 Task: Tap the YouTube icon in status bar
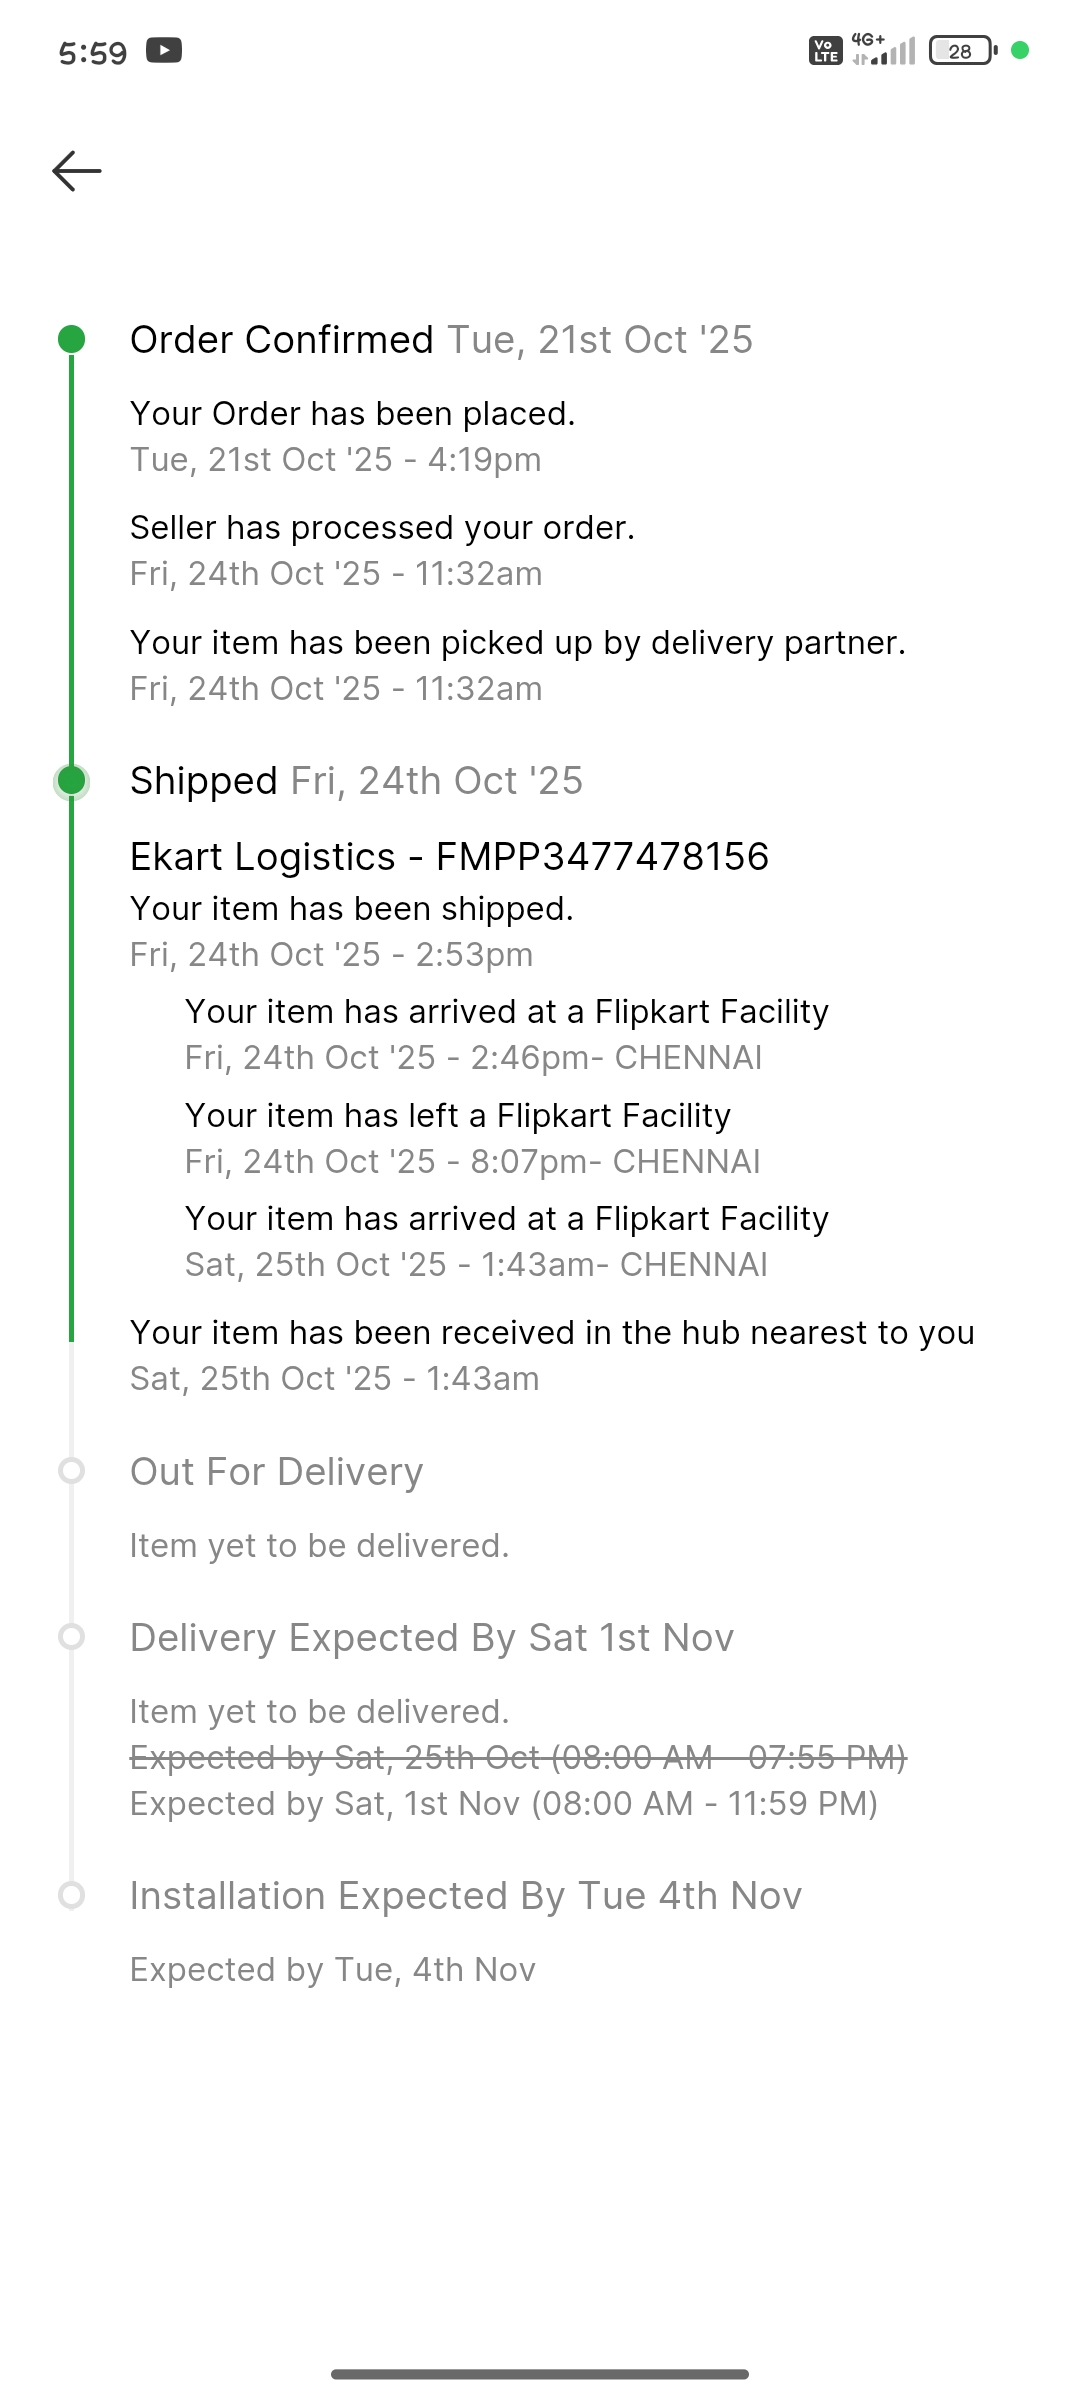tap(164, 50)
